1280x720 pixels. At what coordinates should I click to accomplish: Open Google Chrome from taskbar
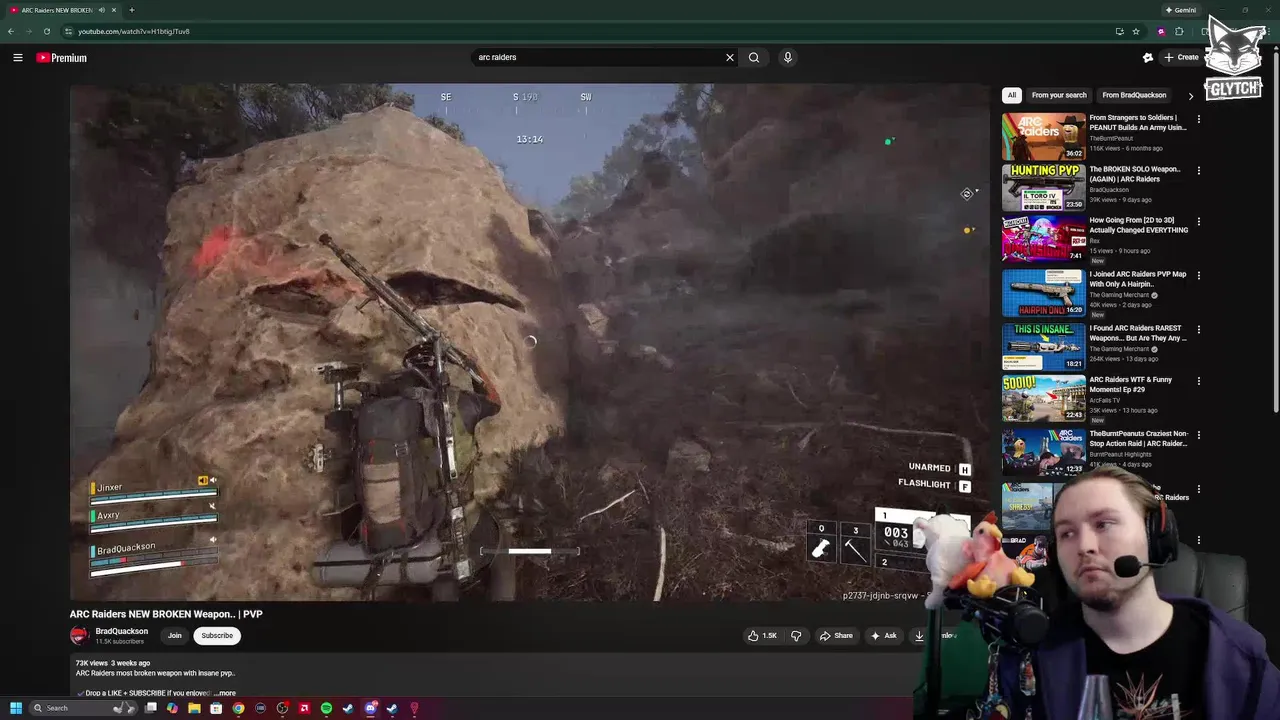click(x=238, y=708)
